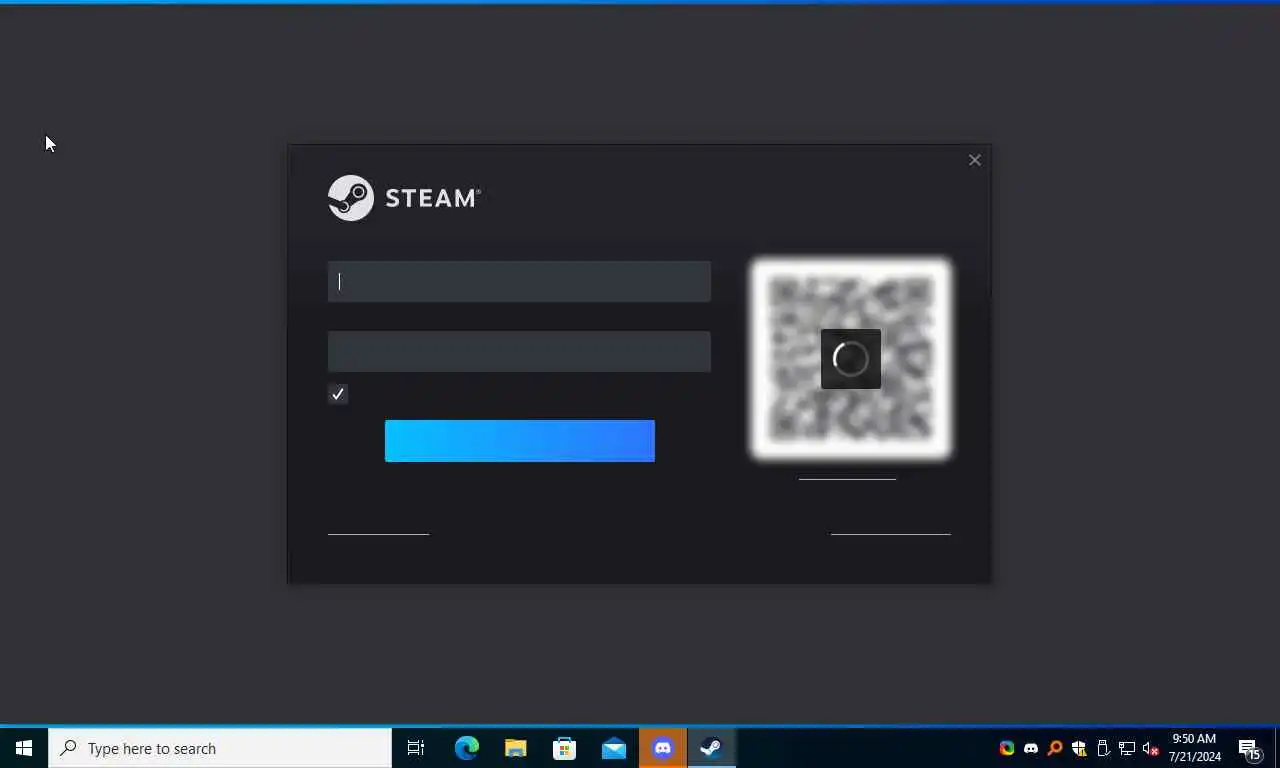1280x768 pixels.
Task: Focus the account name input field
Action: [519, 282]
